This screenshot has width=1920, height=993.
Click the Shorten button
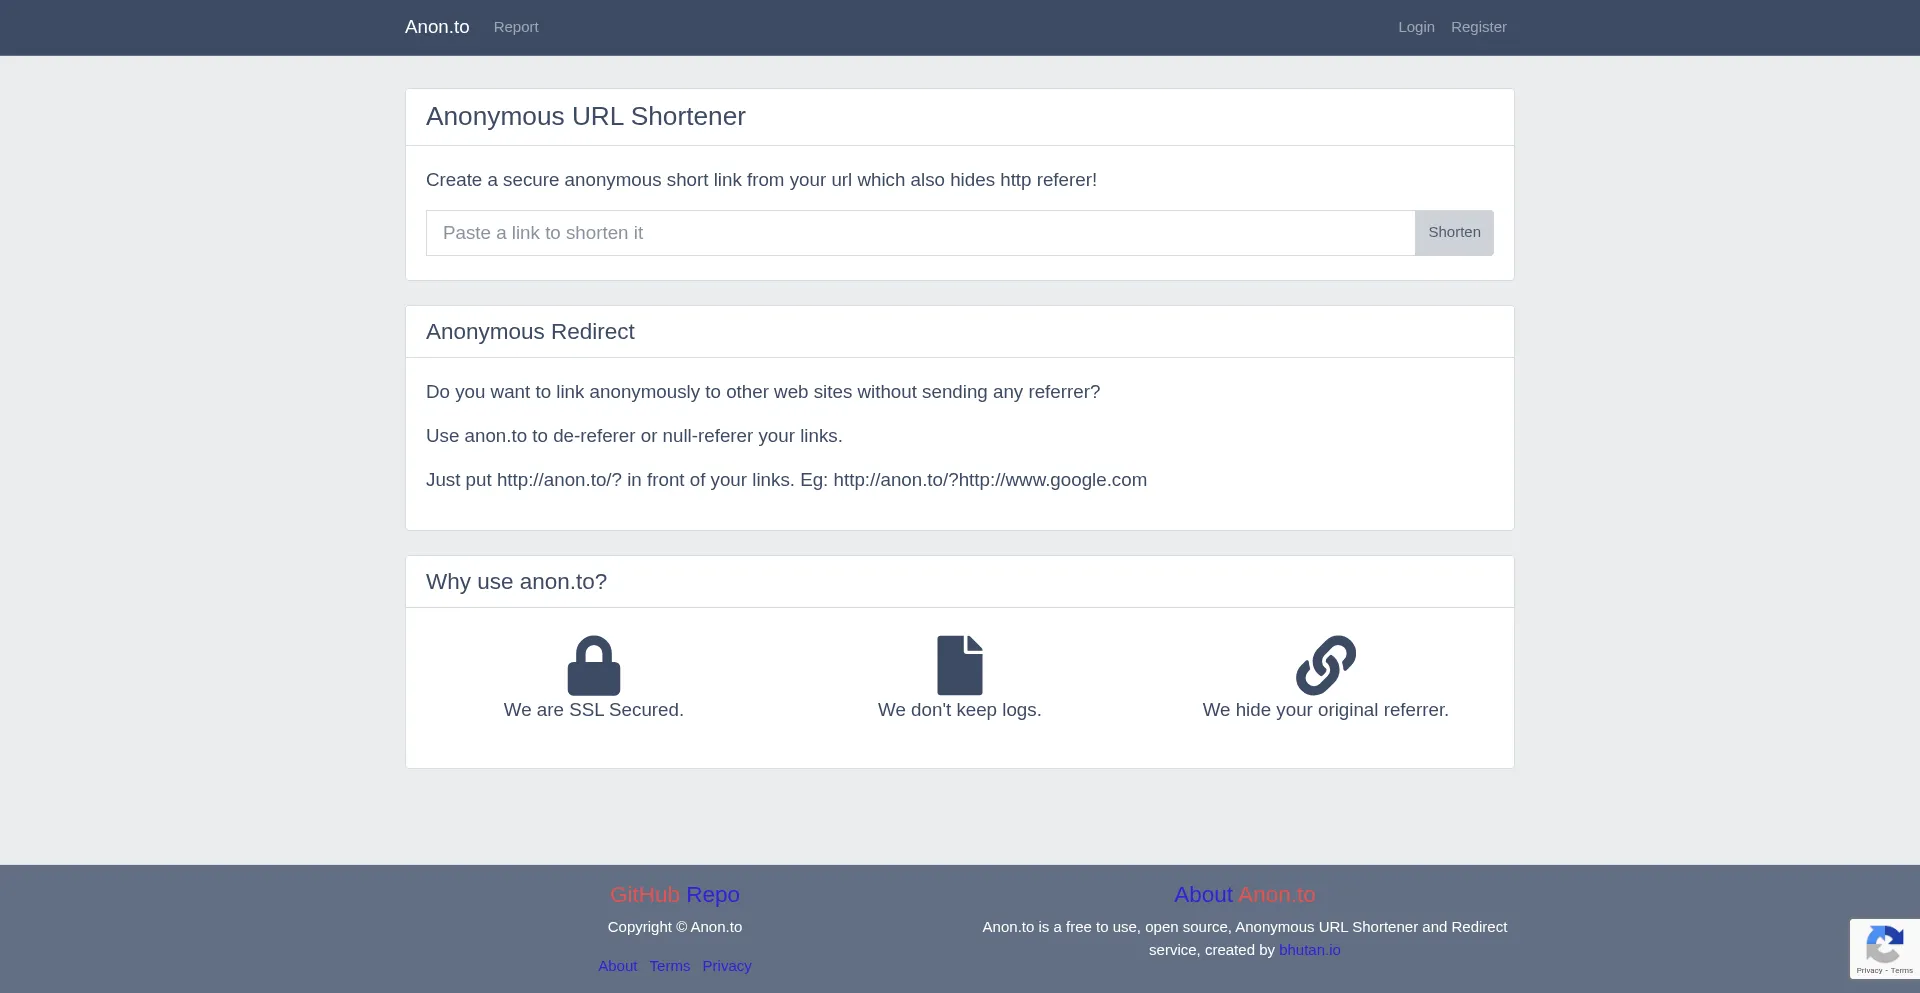point(1454,233)
